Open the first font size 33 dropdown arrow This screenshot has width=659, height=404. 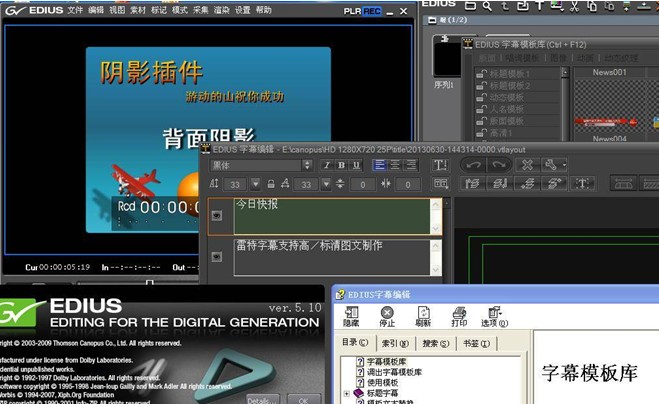click(255, 184)
